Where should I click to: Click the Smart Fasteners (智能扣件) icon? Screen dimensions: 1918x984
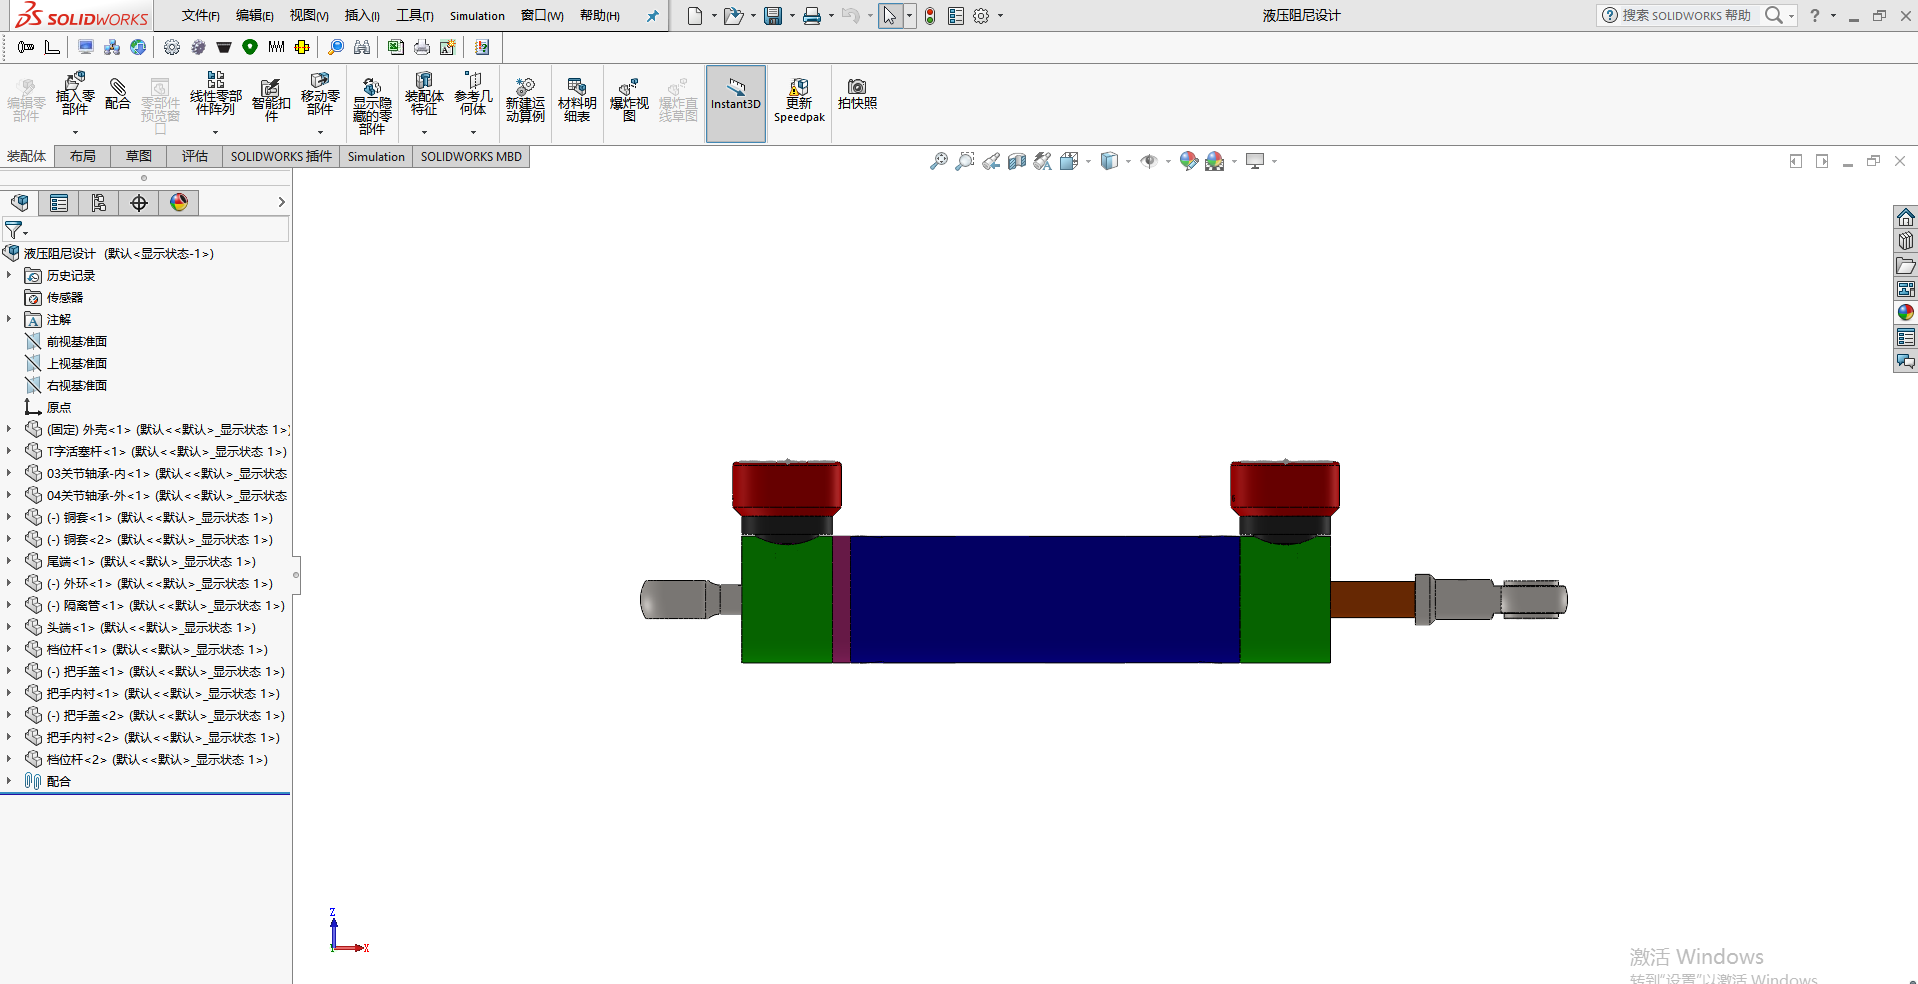pyautogui.click(x=271, y=100)
